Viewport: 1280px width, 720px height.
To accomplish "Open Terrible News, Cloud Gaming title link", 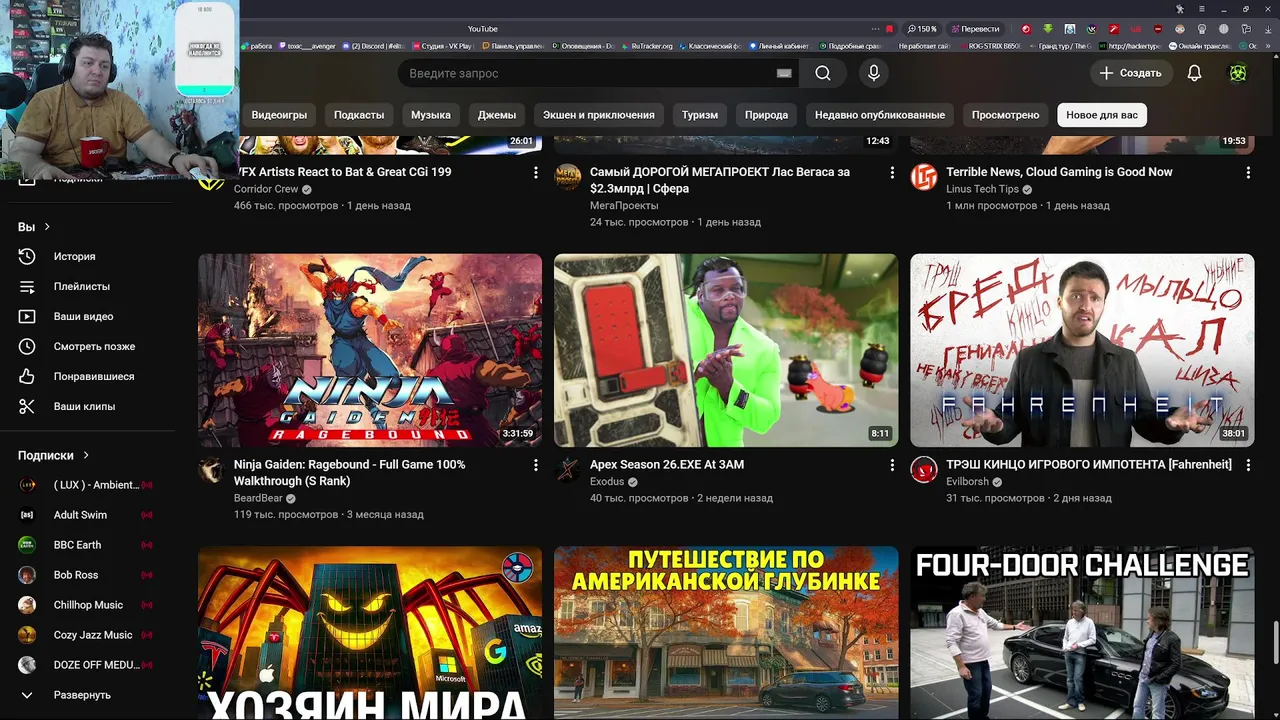I will (x=1059, y=172).
